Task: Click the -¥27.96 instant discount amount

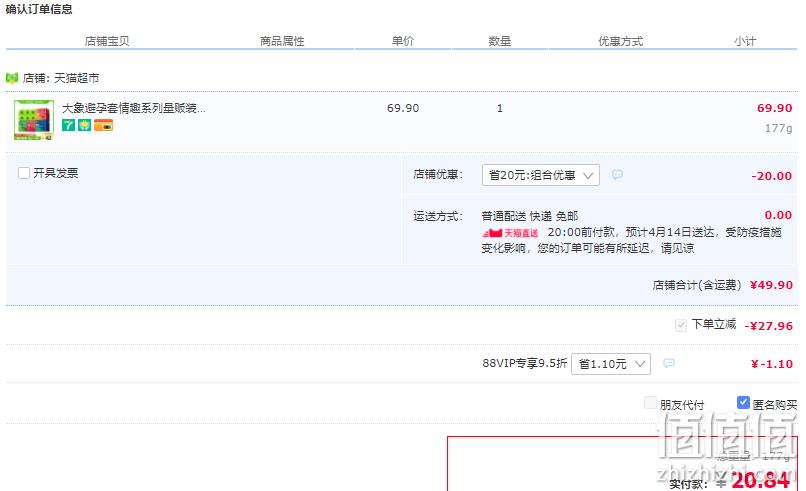Action: [x=768, y=326]
